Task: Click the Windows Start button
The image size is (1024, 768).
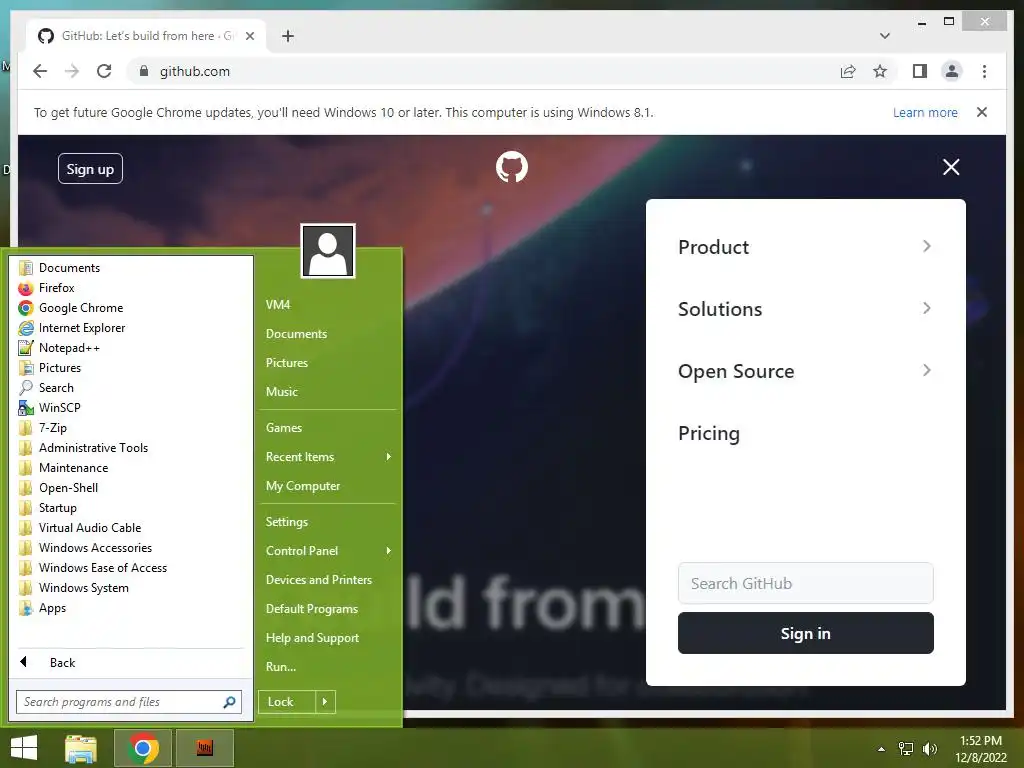Action: point(24,748)
